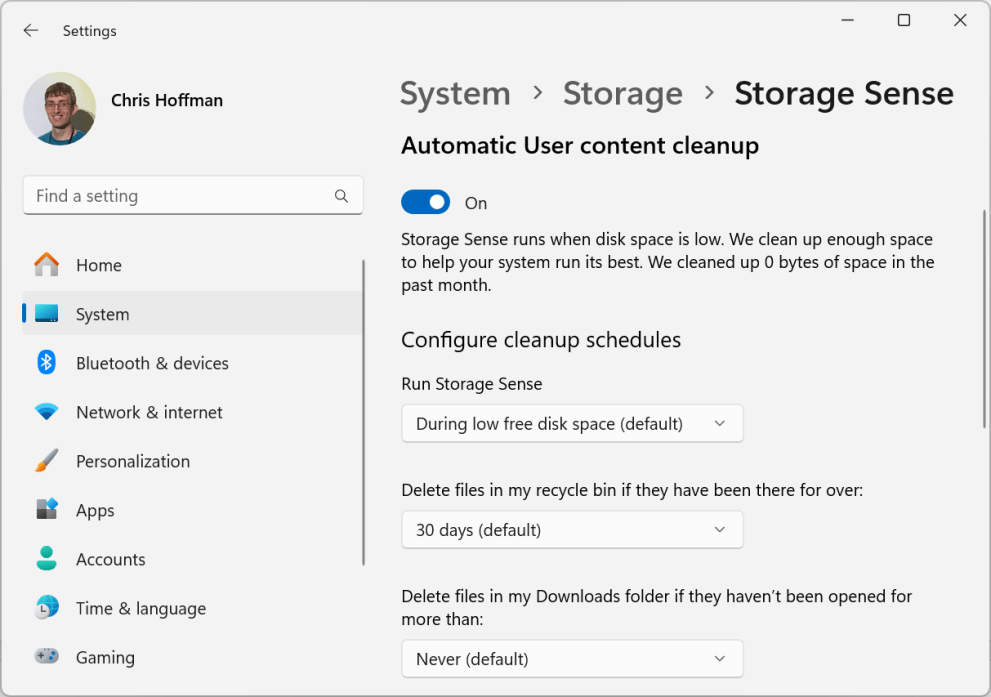Minimize the Settings window
991x697 pixels.
pyautogui.click(x=848, y=20)
